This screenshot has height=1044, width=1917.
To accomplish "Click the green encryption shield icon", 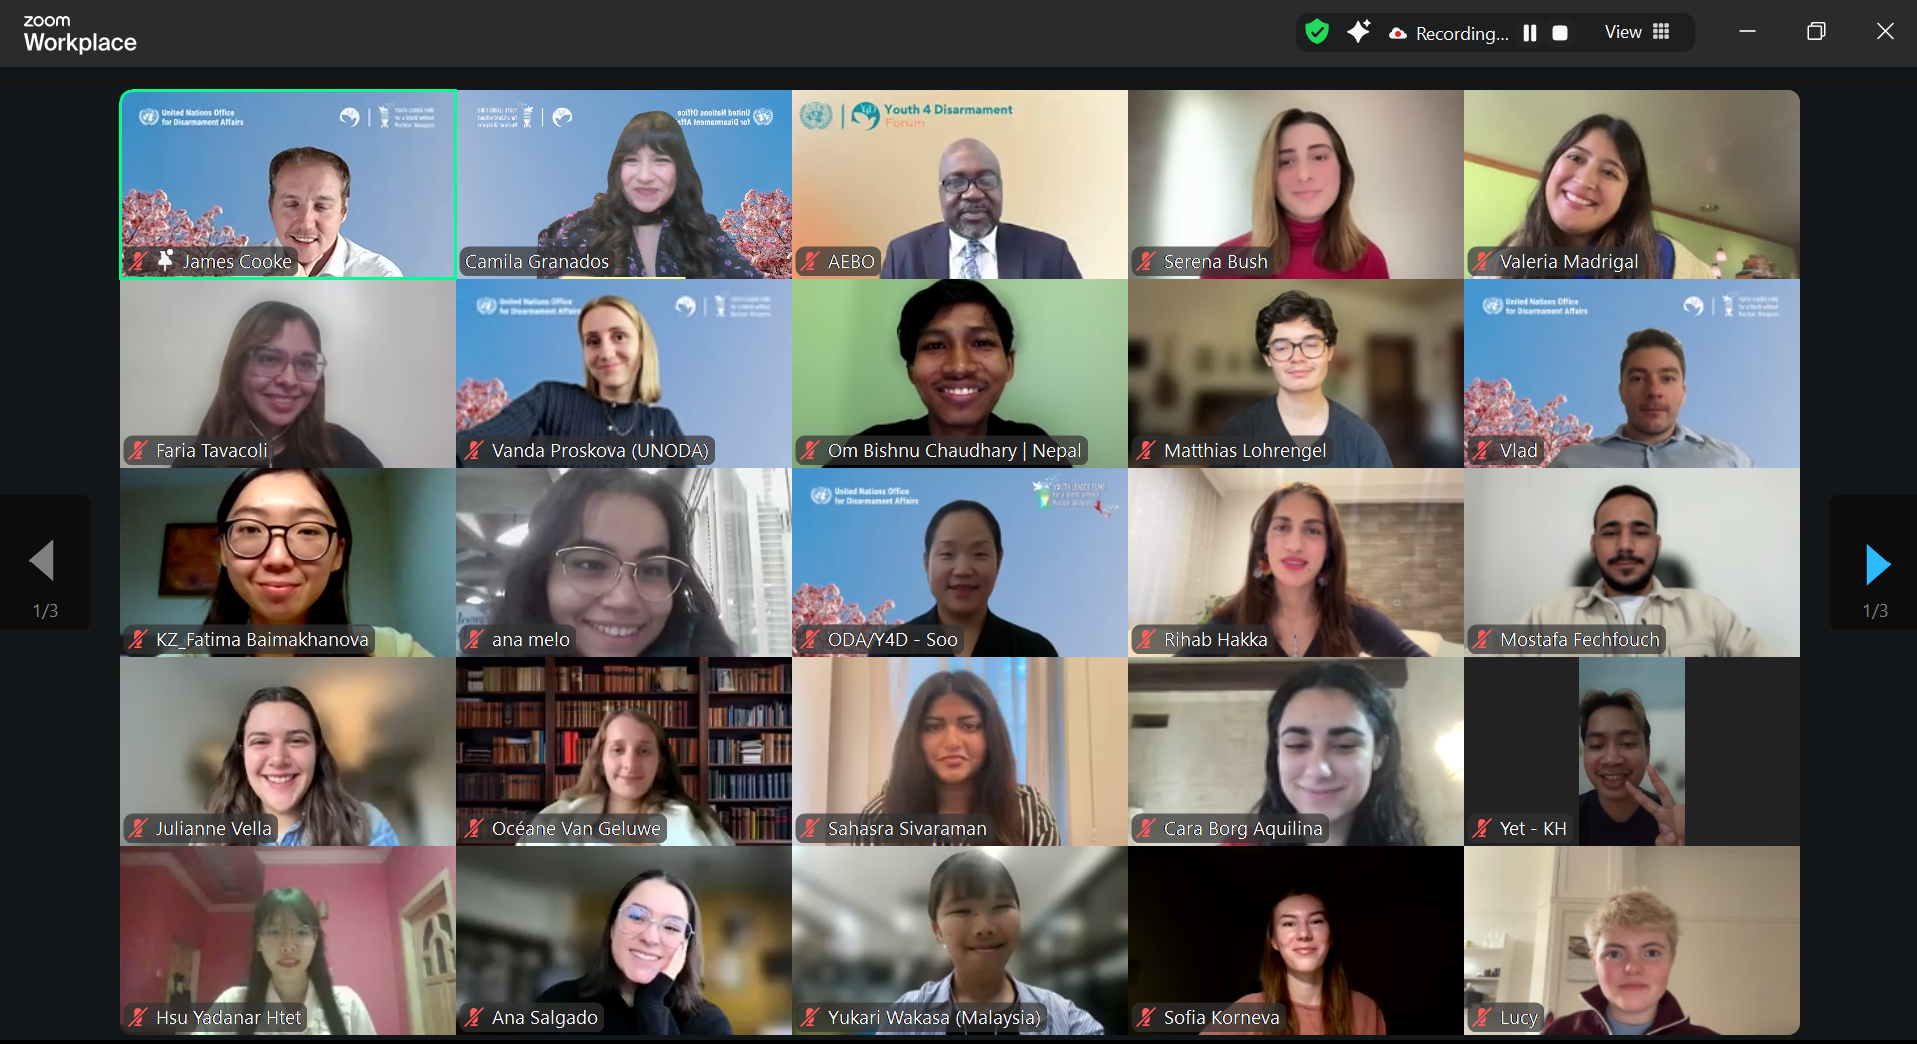I will tap(1317, 32).
